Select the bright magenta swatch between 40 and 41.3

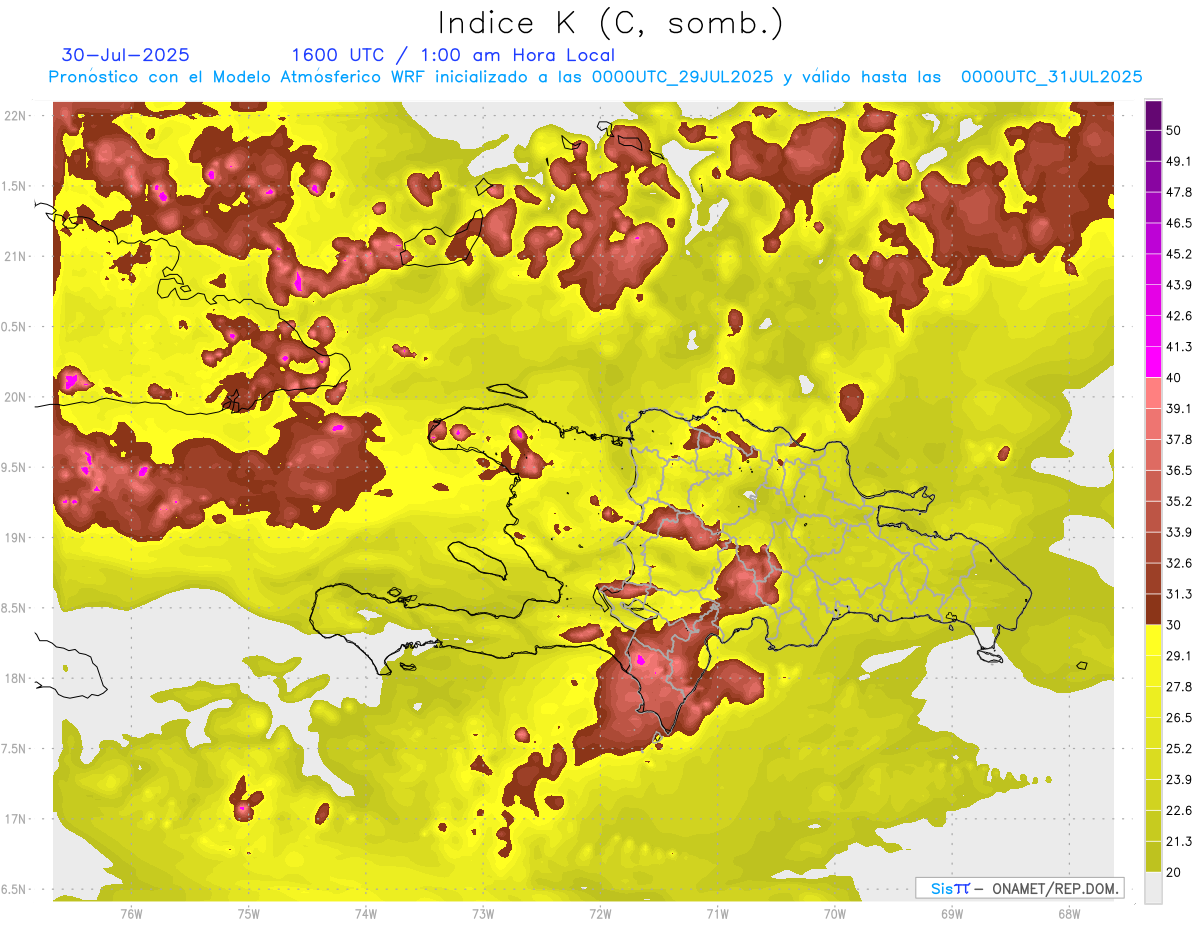(x=1153, y=362)
